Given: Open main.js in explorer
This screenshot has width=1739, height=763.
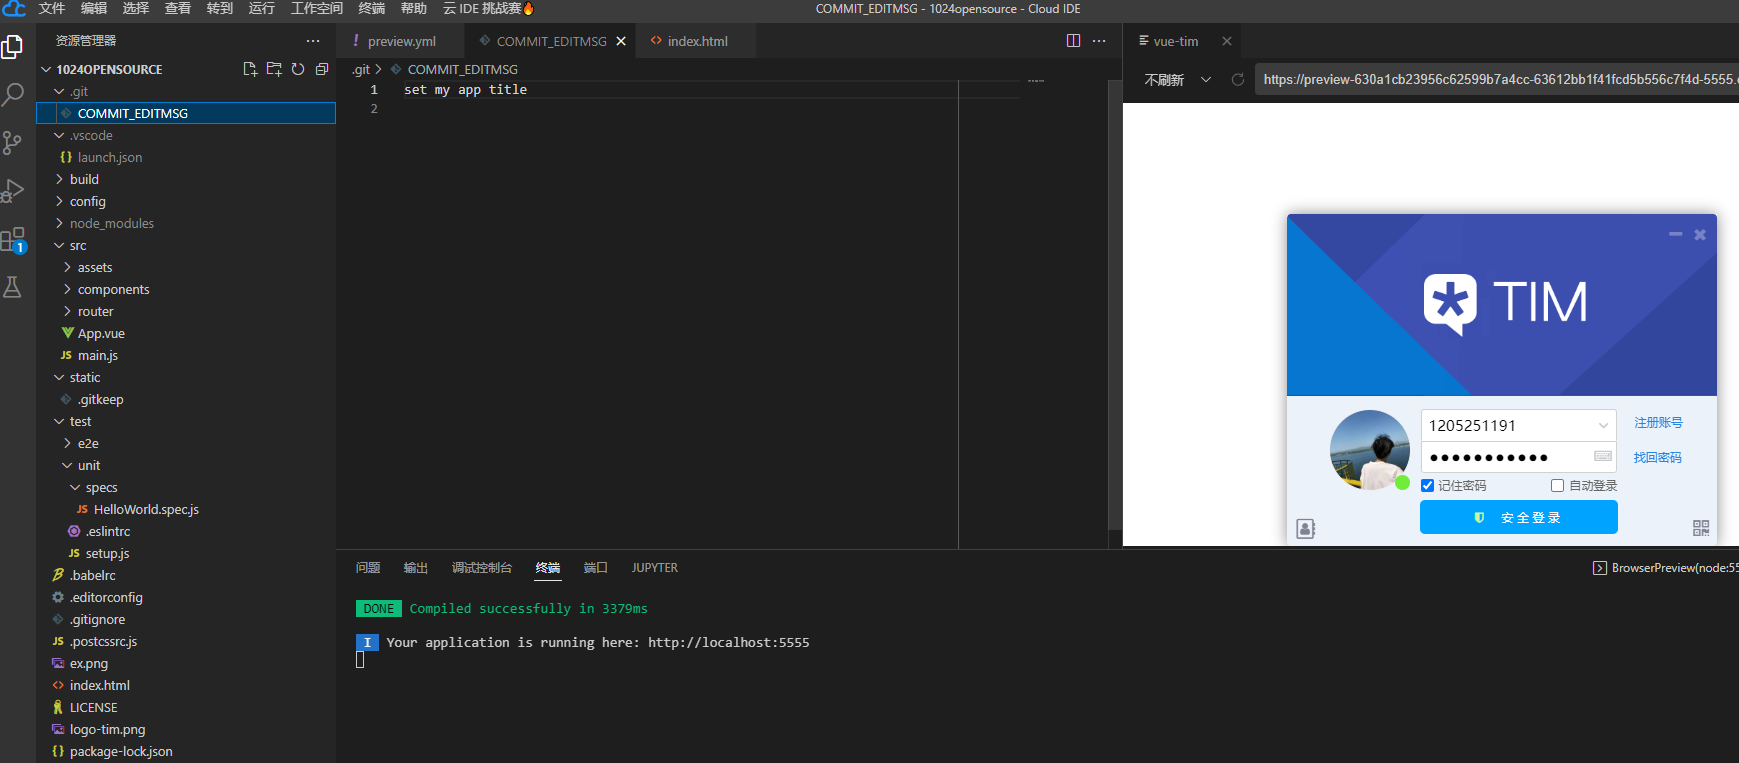Looking at the screenshot, I should pos(98,355).
